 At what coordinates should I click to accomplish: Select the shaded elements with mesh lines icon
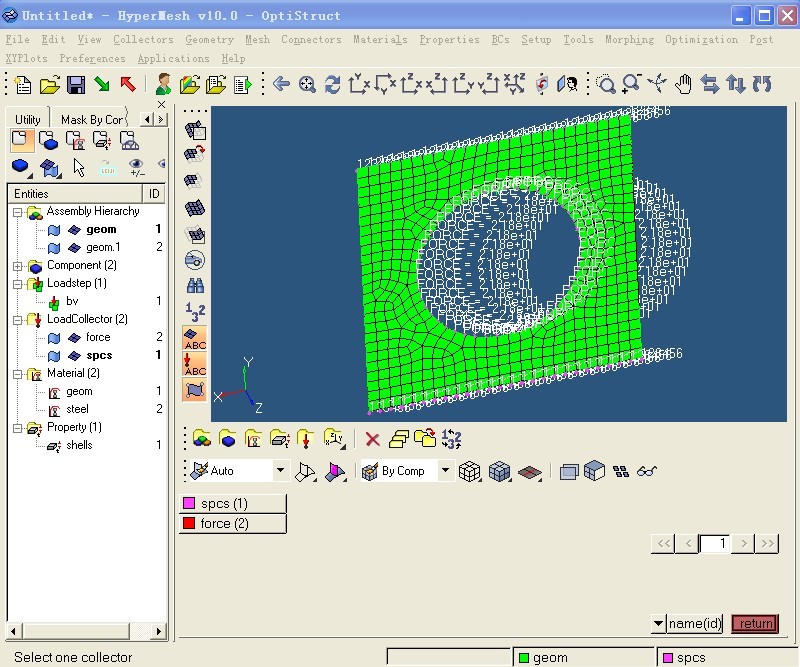pyautogui.click(x=499, y=471)
